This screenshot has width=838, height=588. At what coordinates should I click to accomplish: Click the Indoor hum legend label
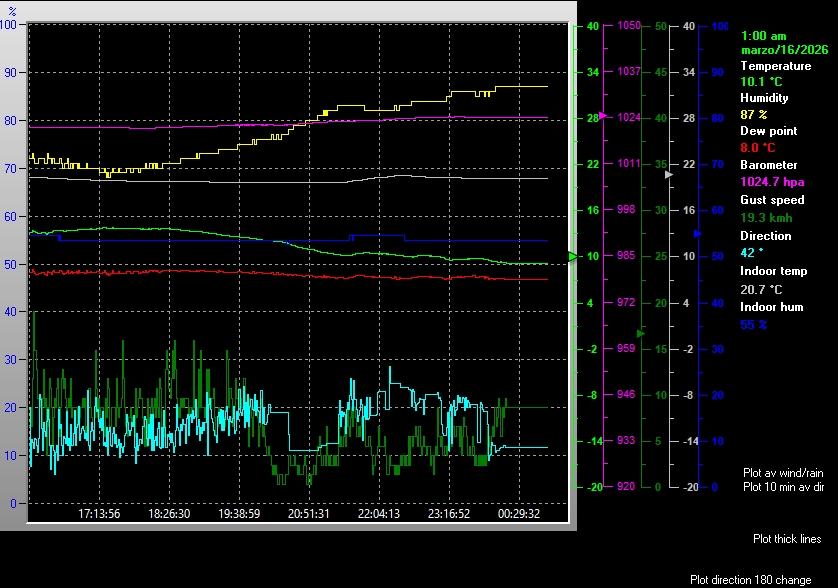pos(771,307)
